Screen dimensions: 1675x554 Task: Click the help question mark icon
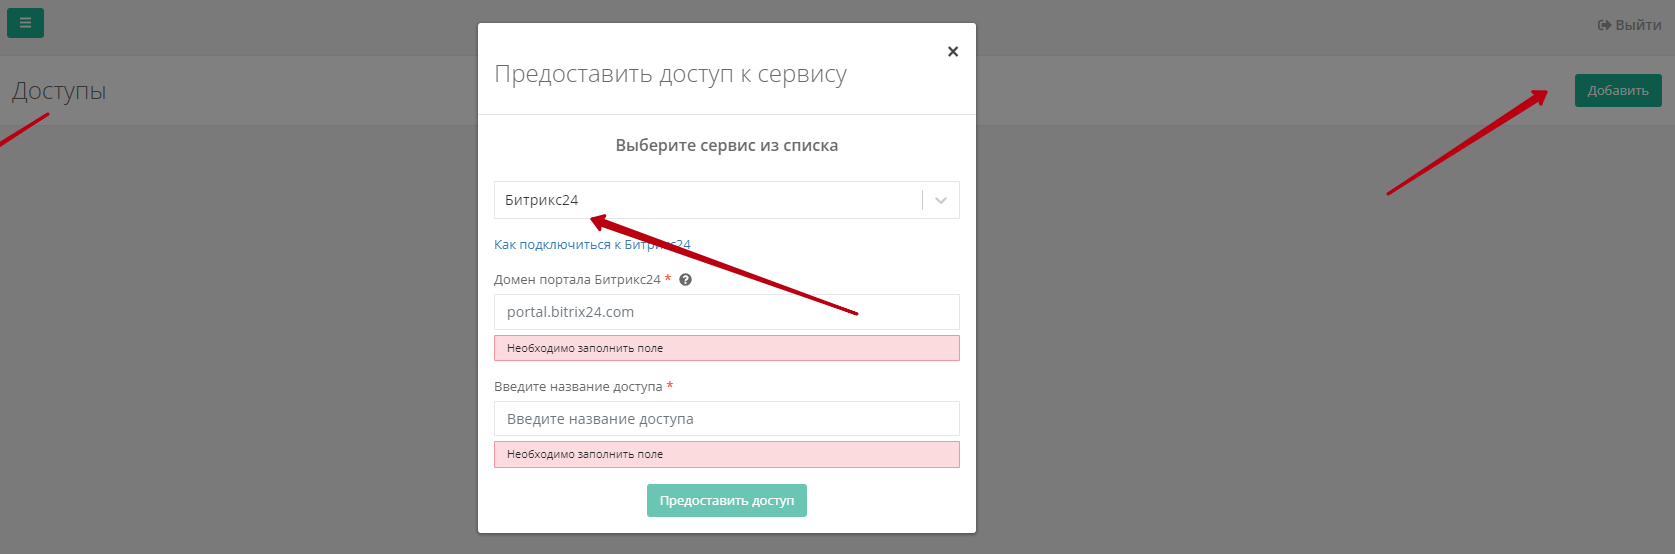click(685, 280)
